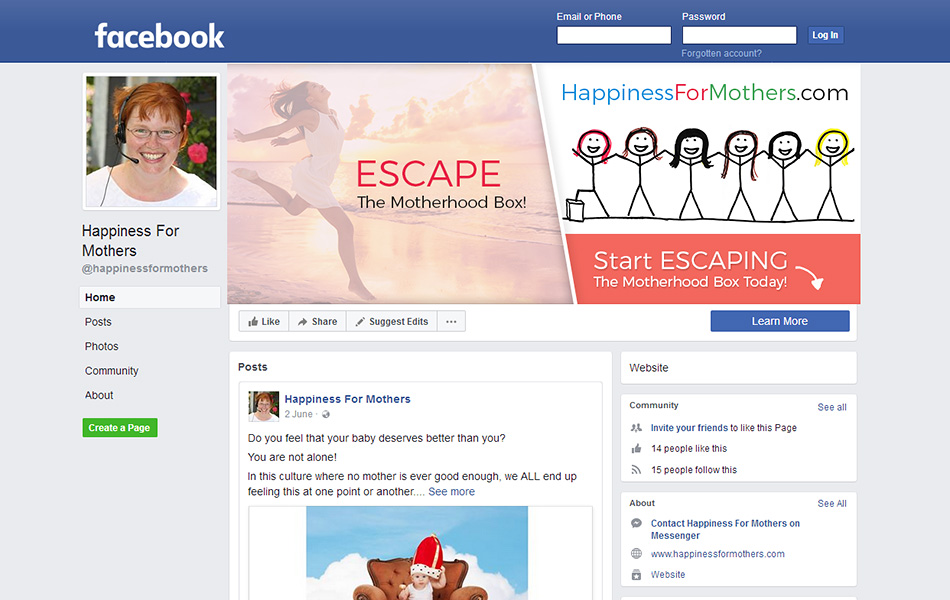Click the thumbs-up Like button
Image resolution: width=950 pixels, height=600 pixels.
(x=264, y=321)
